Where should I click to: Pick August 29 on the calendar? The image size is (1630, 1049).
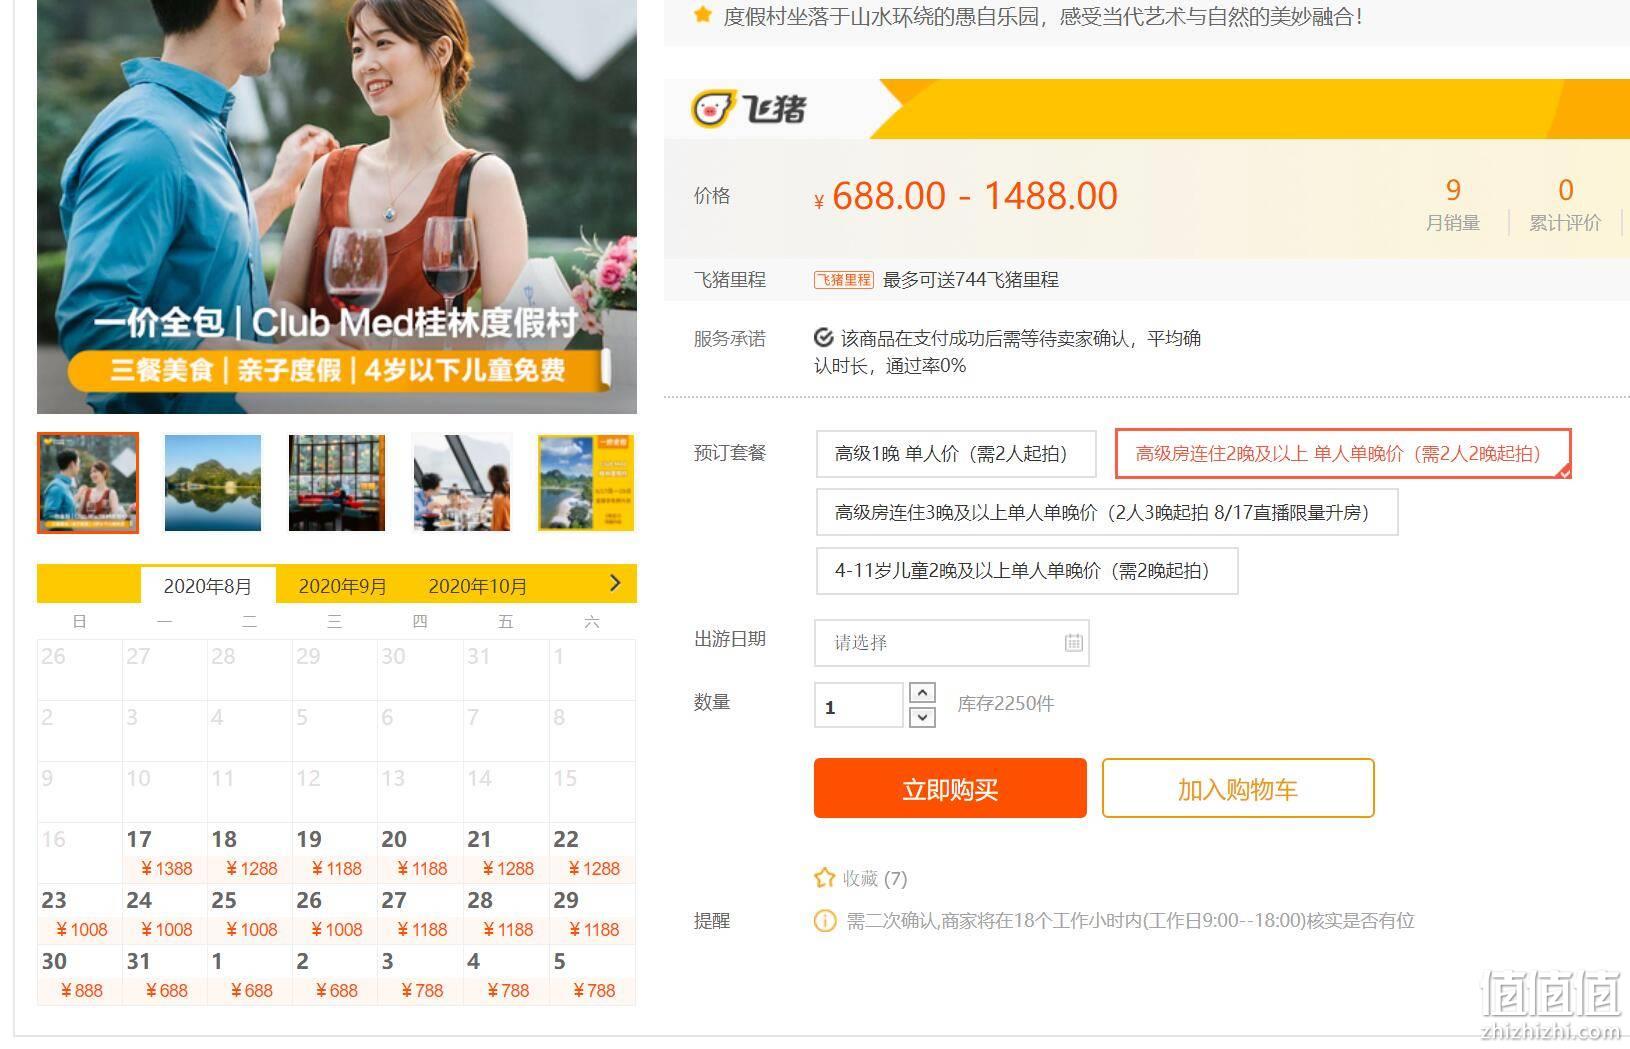pos(592,914)
